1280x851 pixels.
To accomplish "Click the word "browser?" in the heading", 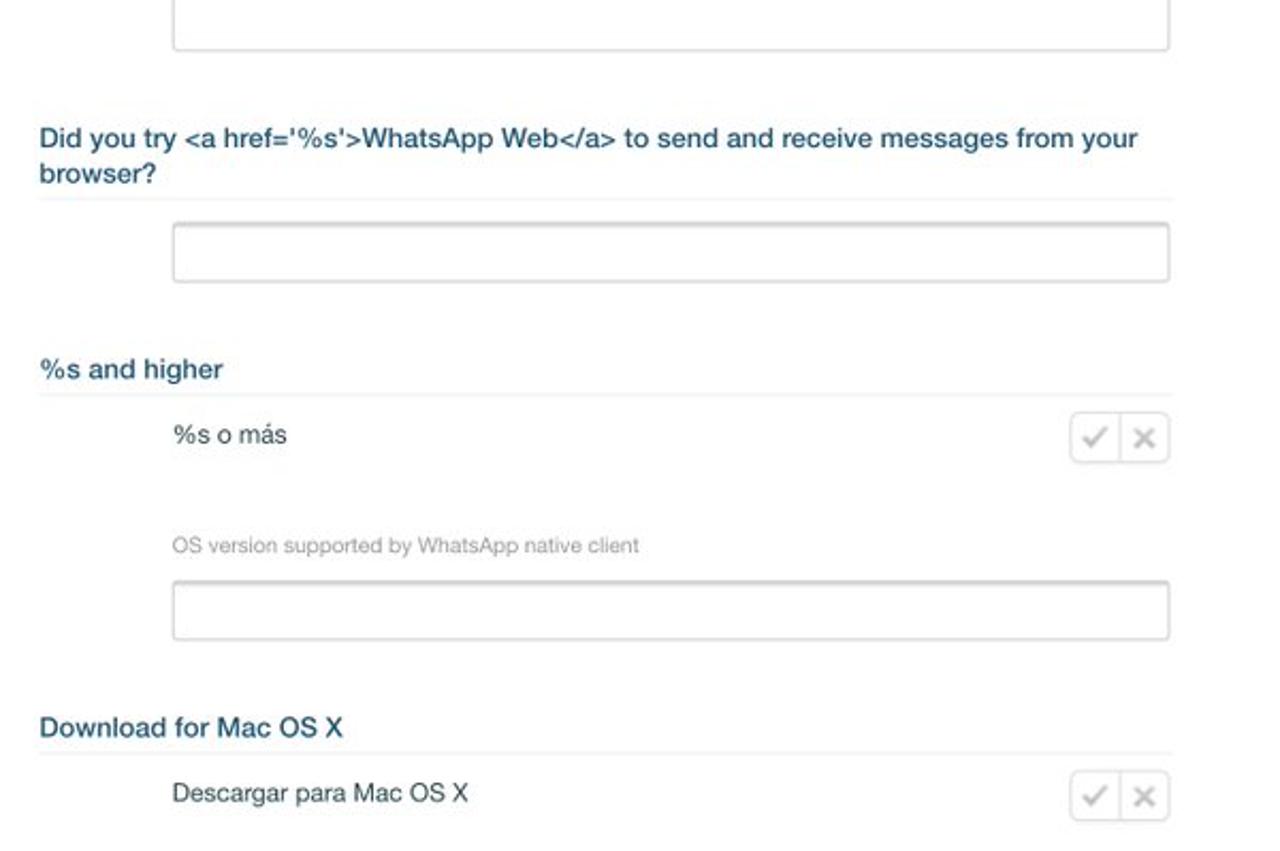I will tap(98, 173).
